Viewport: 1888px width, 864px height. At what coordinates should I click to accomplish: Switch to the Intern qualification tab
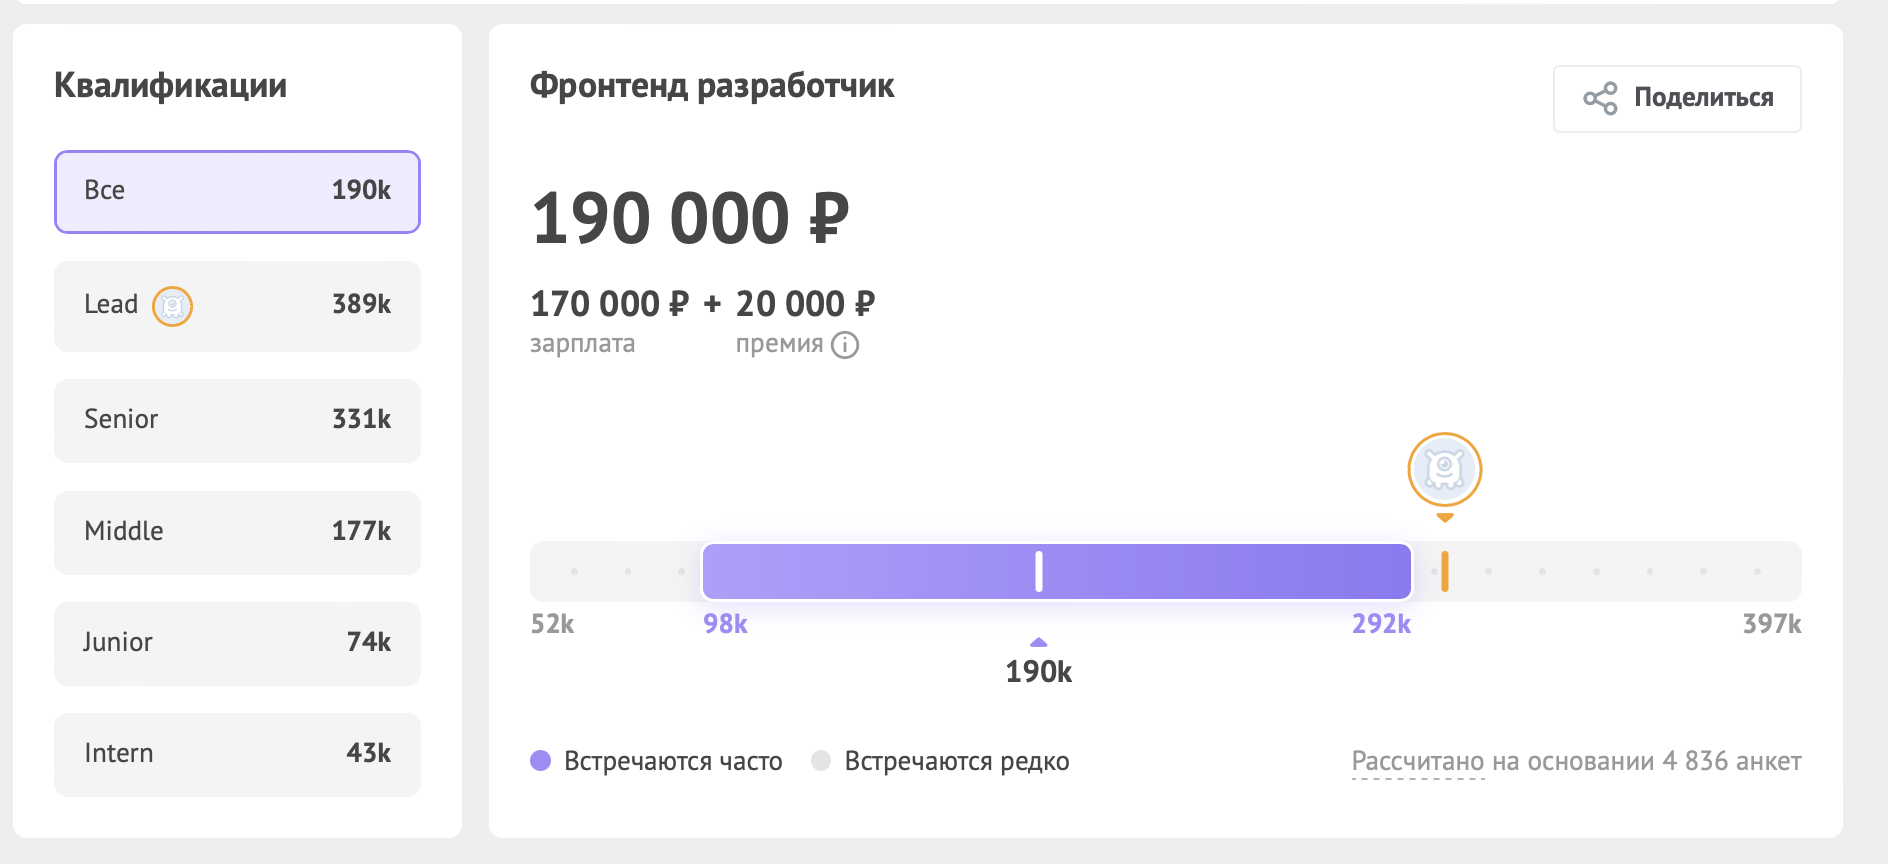[236, 754]
